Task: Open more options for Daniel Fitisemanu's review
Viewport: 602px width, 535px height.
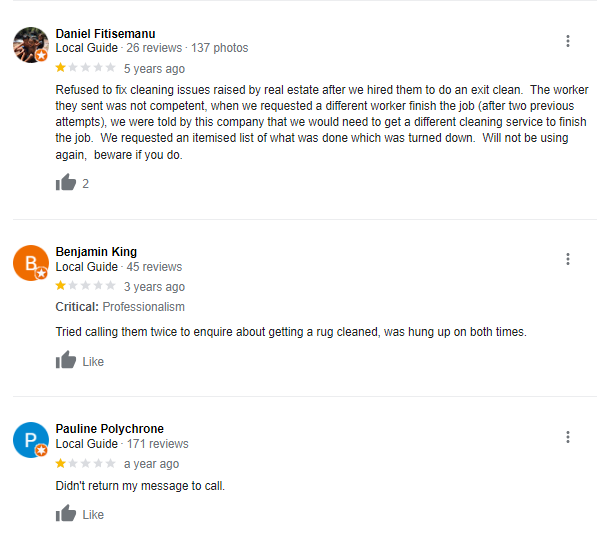Action: click(x=567, y=41)
